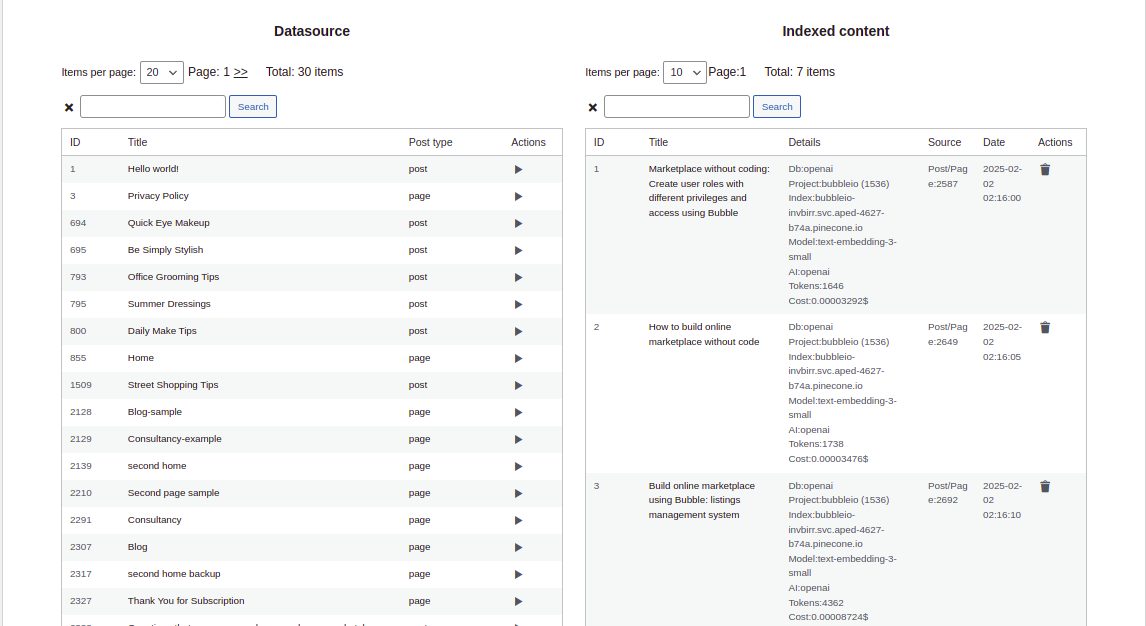Clear the Datasource search with X icon
This screenshot has height=626, width=1146.
[69, 107]
